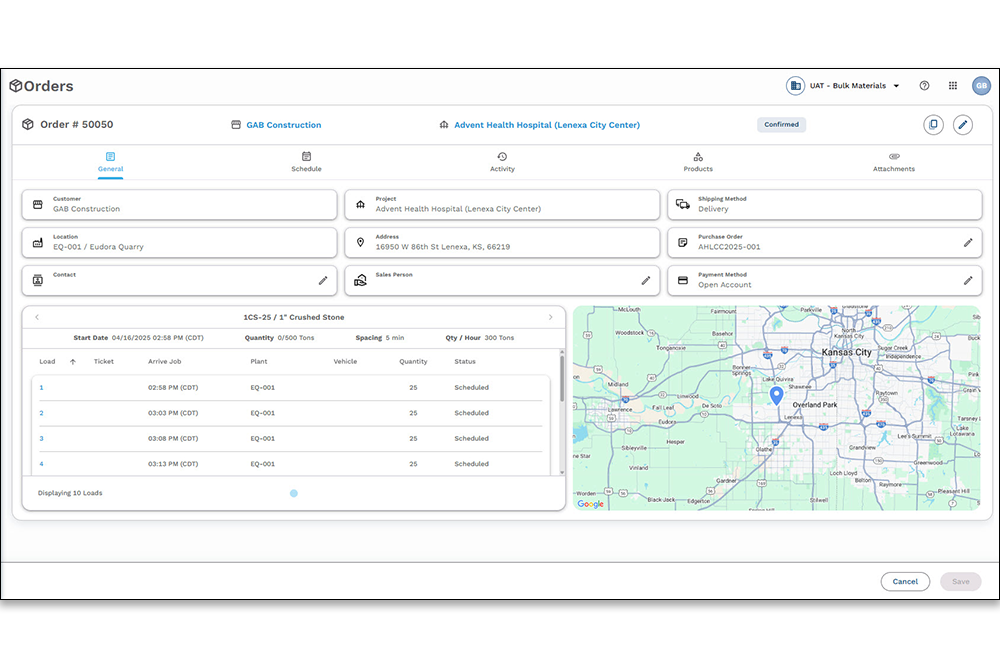The height and width of the screenshot is (667, 1000).
Task: Edit the Contact field
Action: (323, 281)
